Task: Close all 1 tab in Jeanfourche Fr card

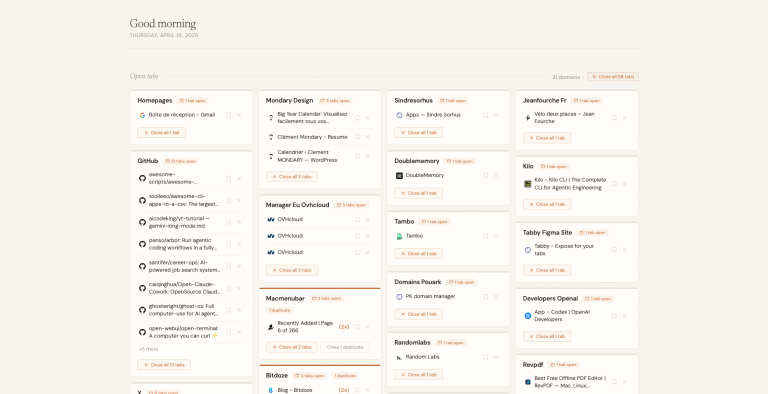Action: click(x=547, y=138)
